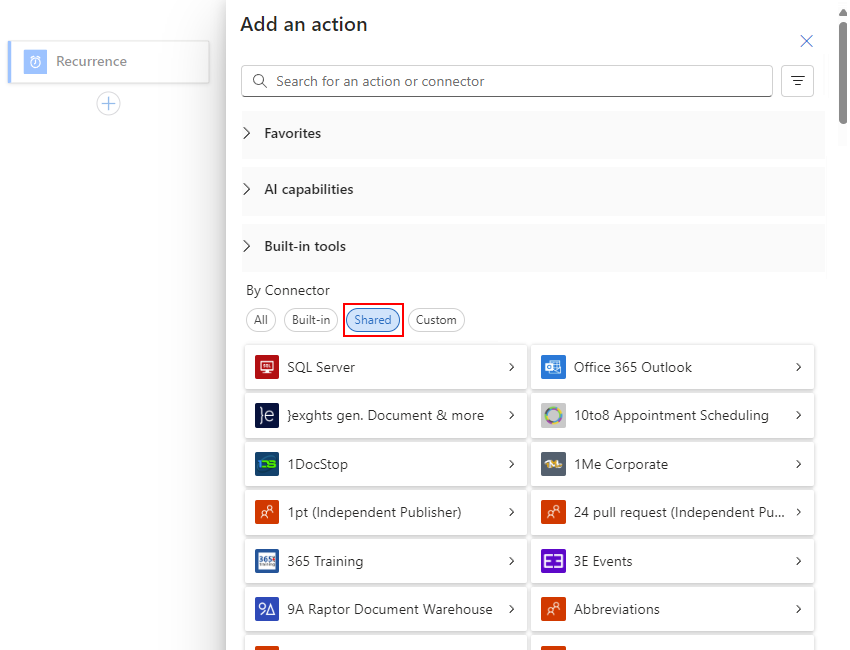The height and width of the screenshot is (650, 850).
Task: Expand the AI capabilities section
Action: (x=308, y=189)
